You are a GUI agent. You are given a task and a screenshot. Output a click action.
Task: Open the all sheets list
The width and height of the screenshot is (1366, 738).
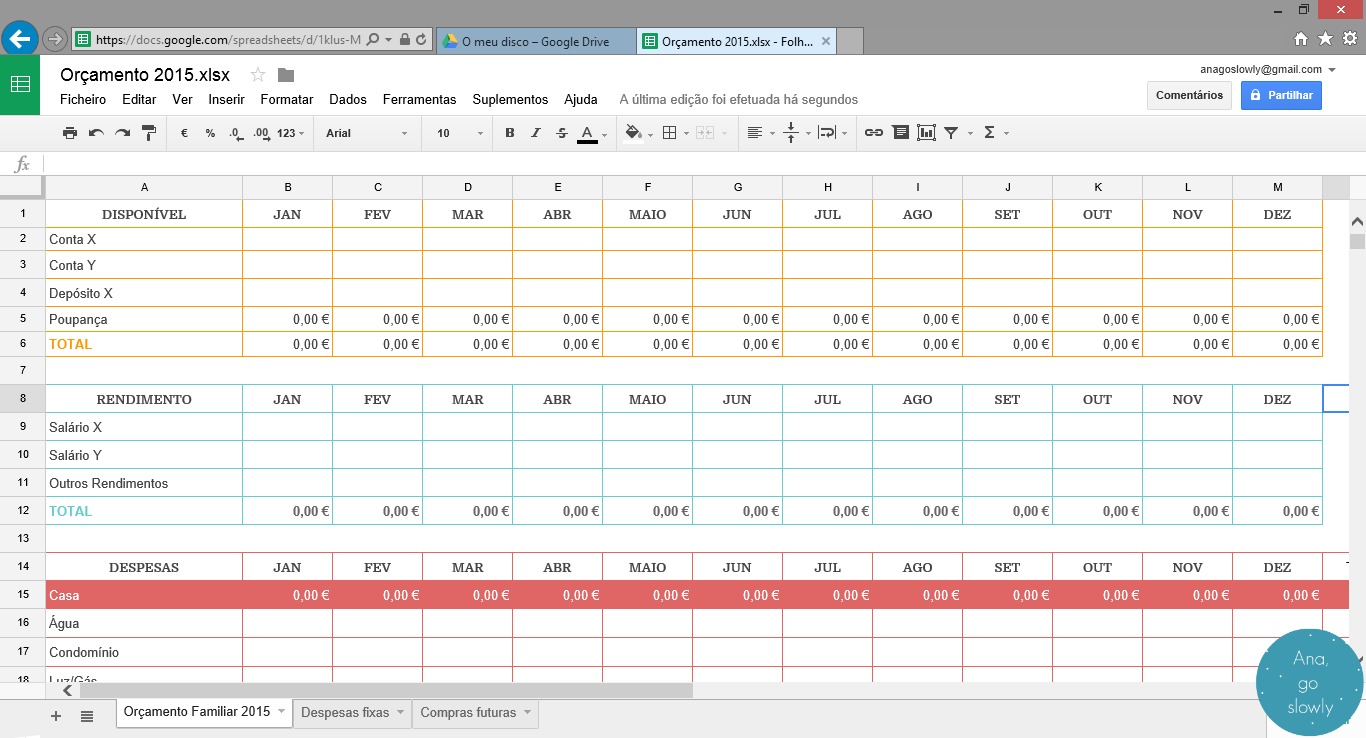coord(87,716)
